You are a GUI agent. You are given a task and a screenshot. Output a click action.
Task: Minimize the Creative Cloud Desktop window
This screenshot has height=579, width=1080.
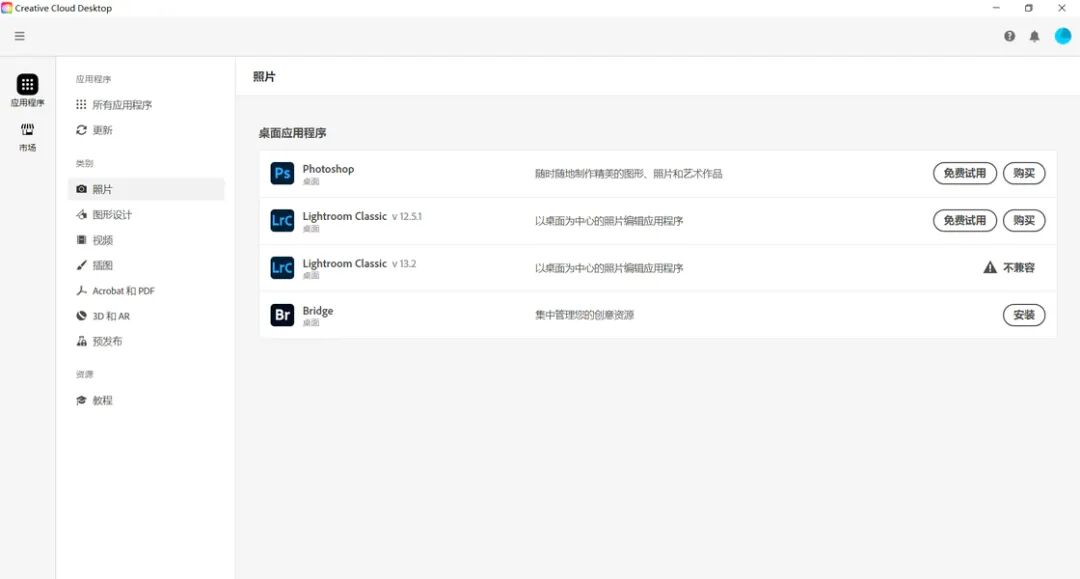click(x=996, y=8)
